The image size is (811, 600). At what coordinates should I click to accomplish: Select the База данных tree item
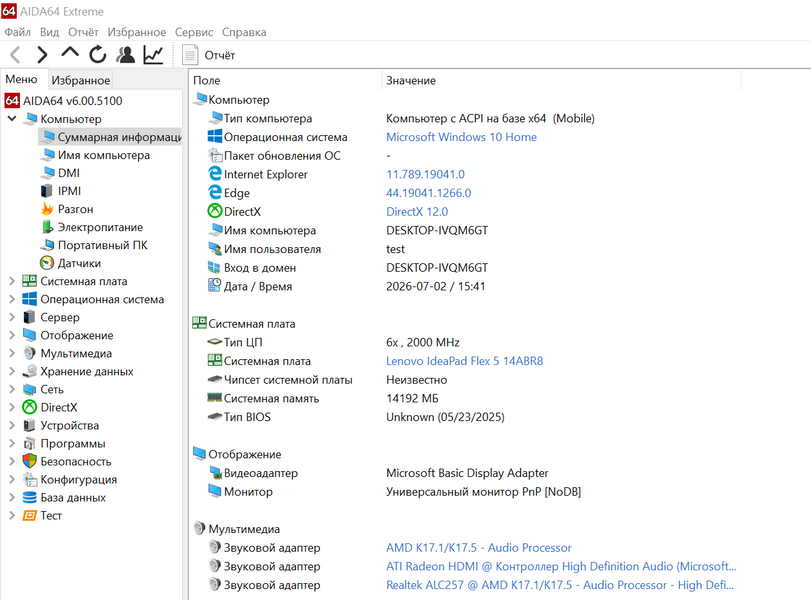pos(73,498)
